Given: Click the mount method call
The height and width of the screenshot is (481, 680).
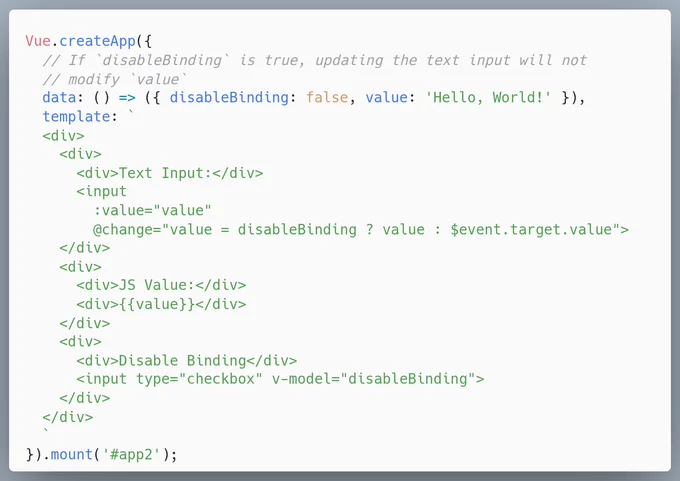Looking at the screenshot, I should [72, 455].
